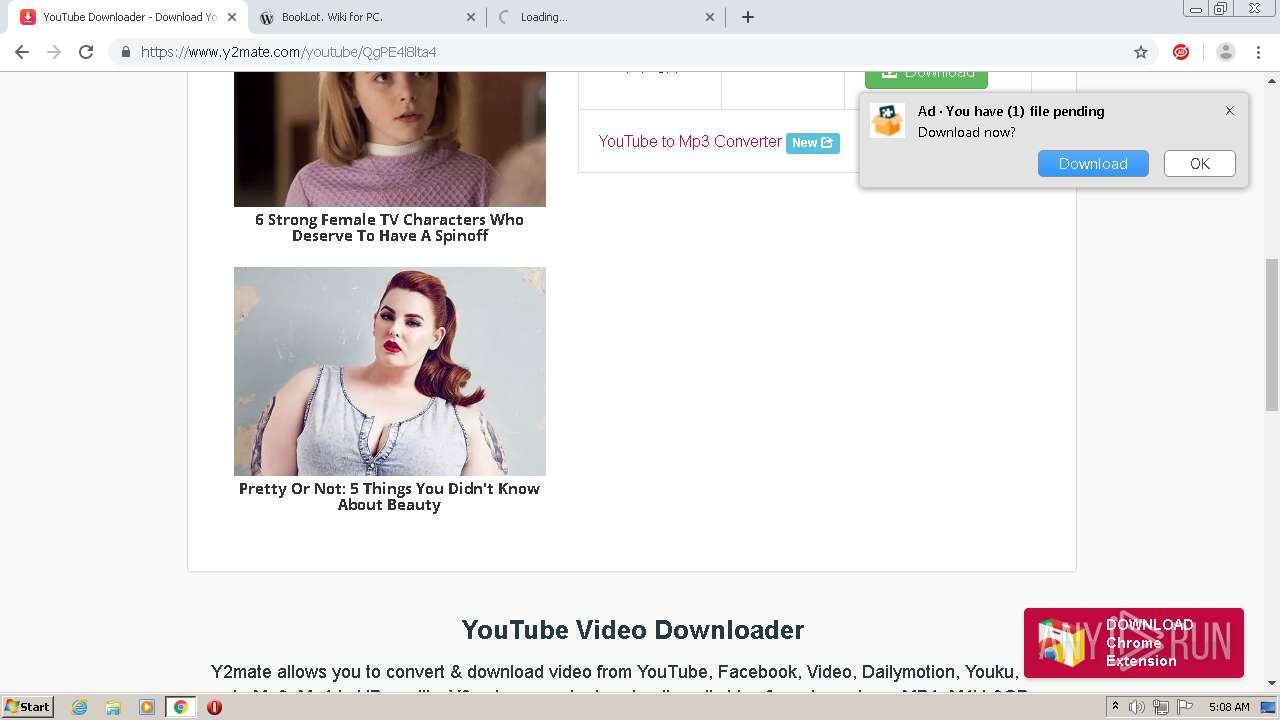Open the Windows Start menu
Screen dimensions: 1280x720
tap(28, 707)
